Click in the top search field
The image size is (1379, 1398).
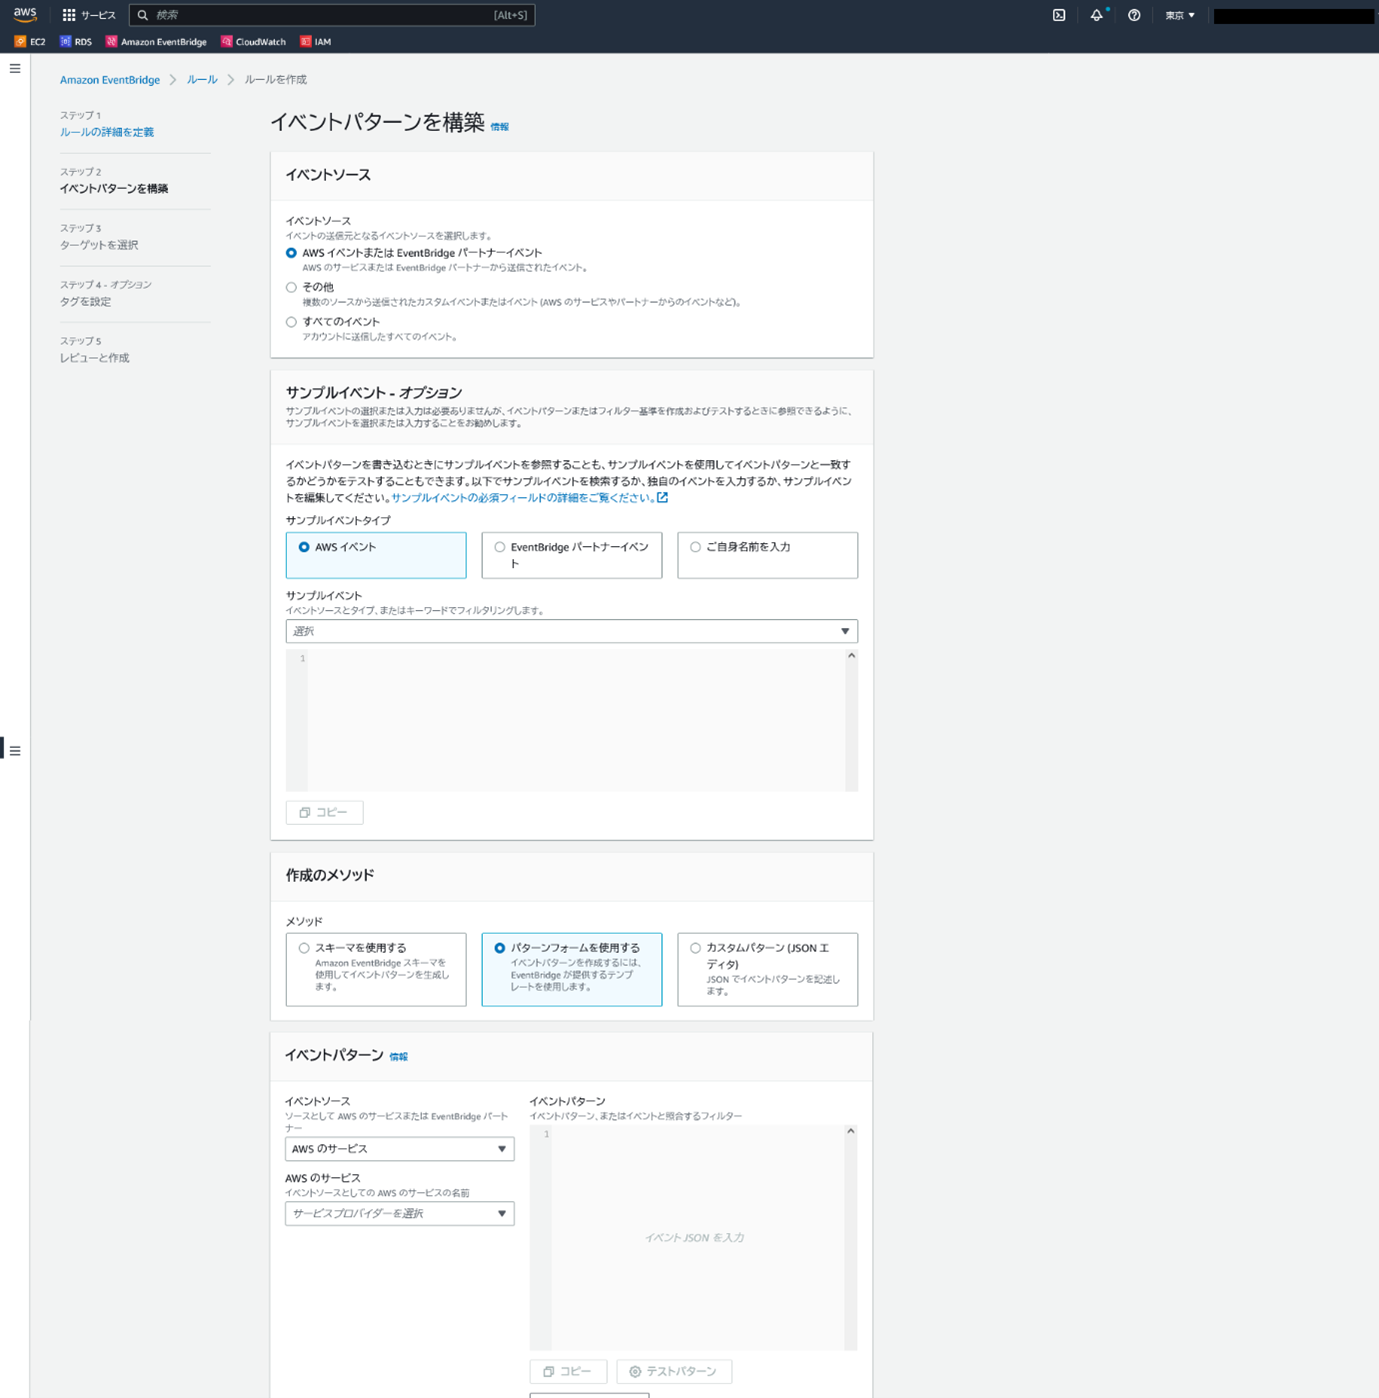click(332, 15)
